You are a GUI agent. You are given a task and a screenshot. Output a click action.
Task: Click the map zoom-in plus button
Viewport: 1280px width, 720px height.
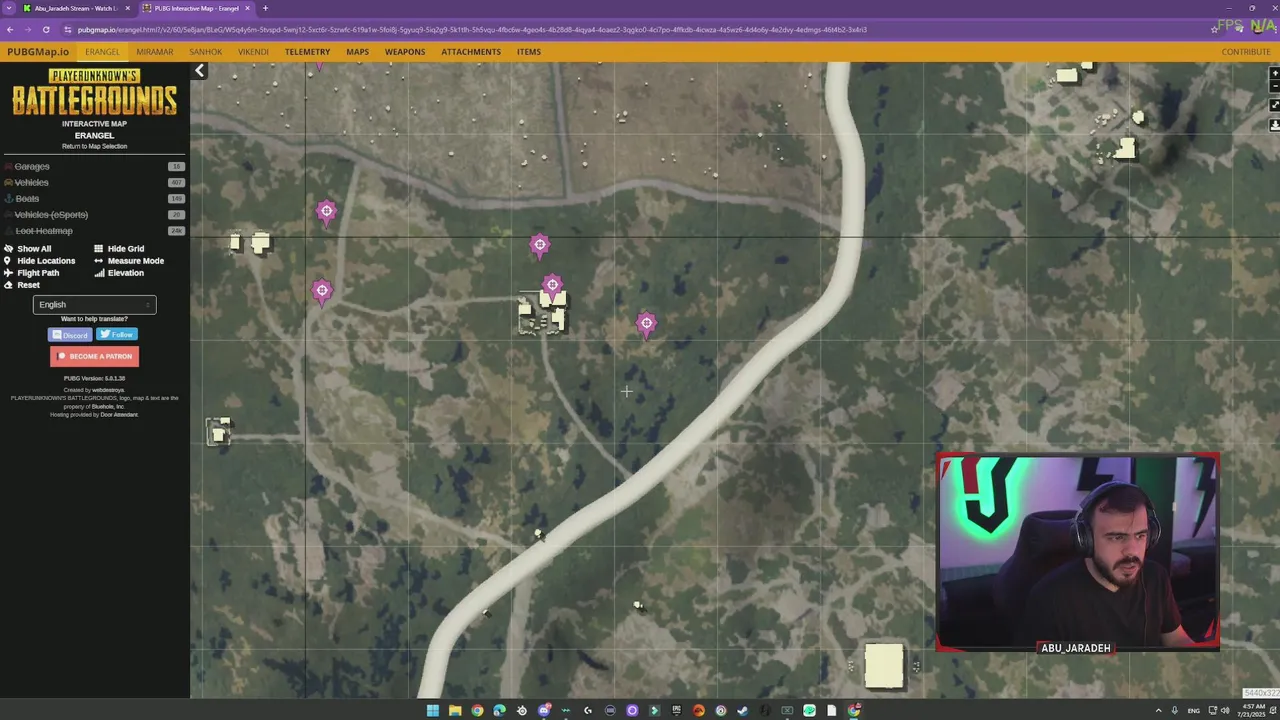1274,74
